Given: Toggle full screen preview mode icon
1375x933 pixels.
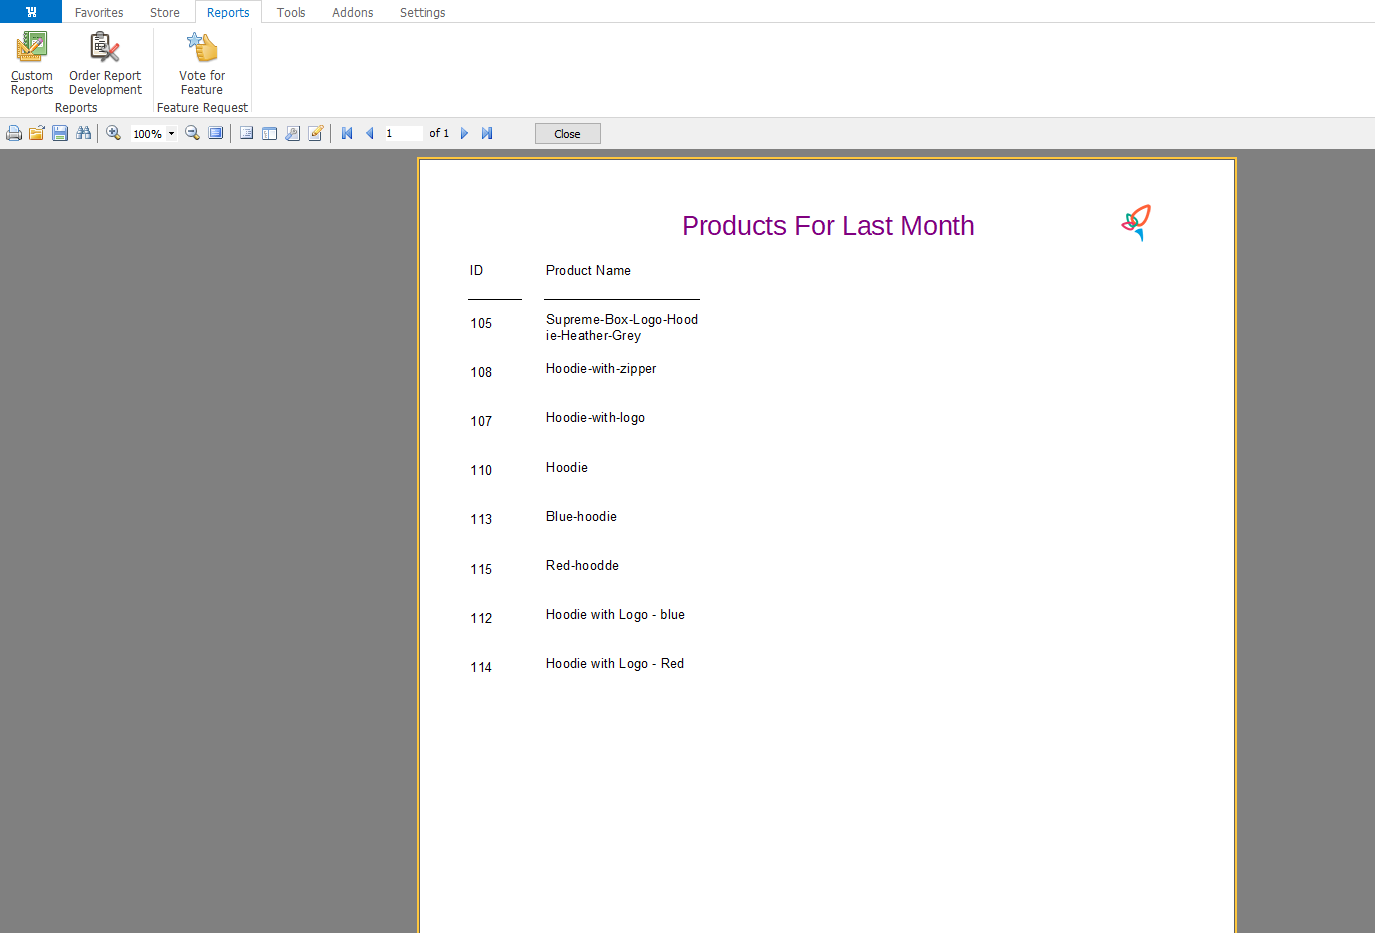Looking at the screenshot, I should point(216,133).
